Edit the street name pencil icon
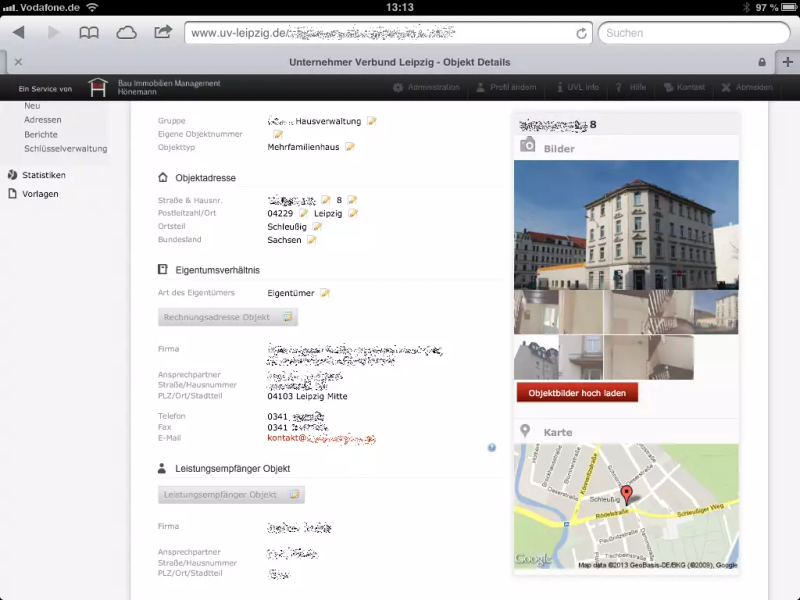 click(x=326, y=200)
